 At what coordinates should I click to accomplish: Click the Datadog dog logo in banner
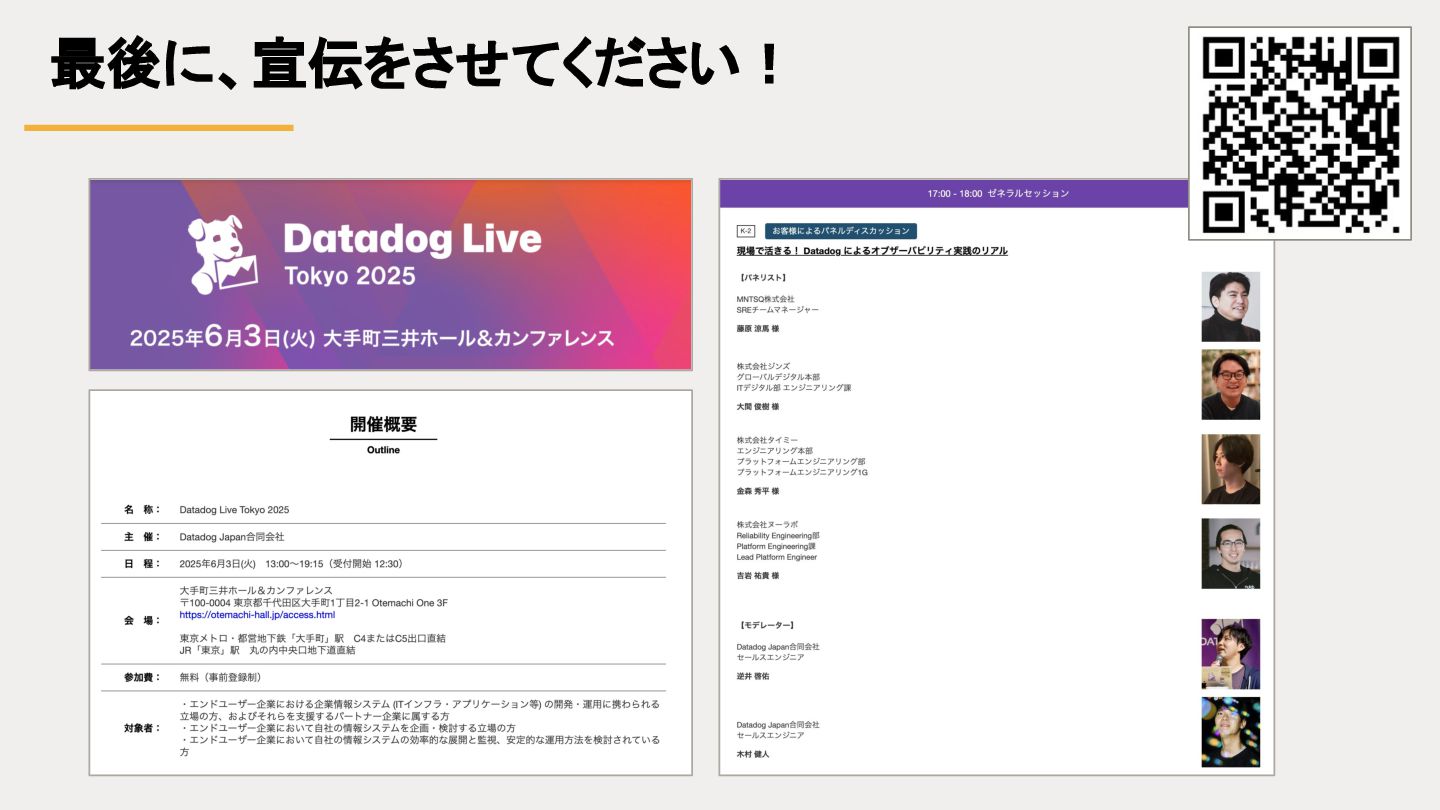225,254
